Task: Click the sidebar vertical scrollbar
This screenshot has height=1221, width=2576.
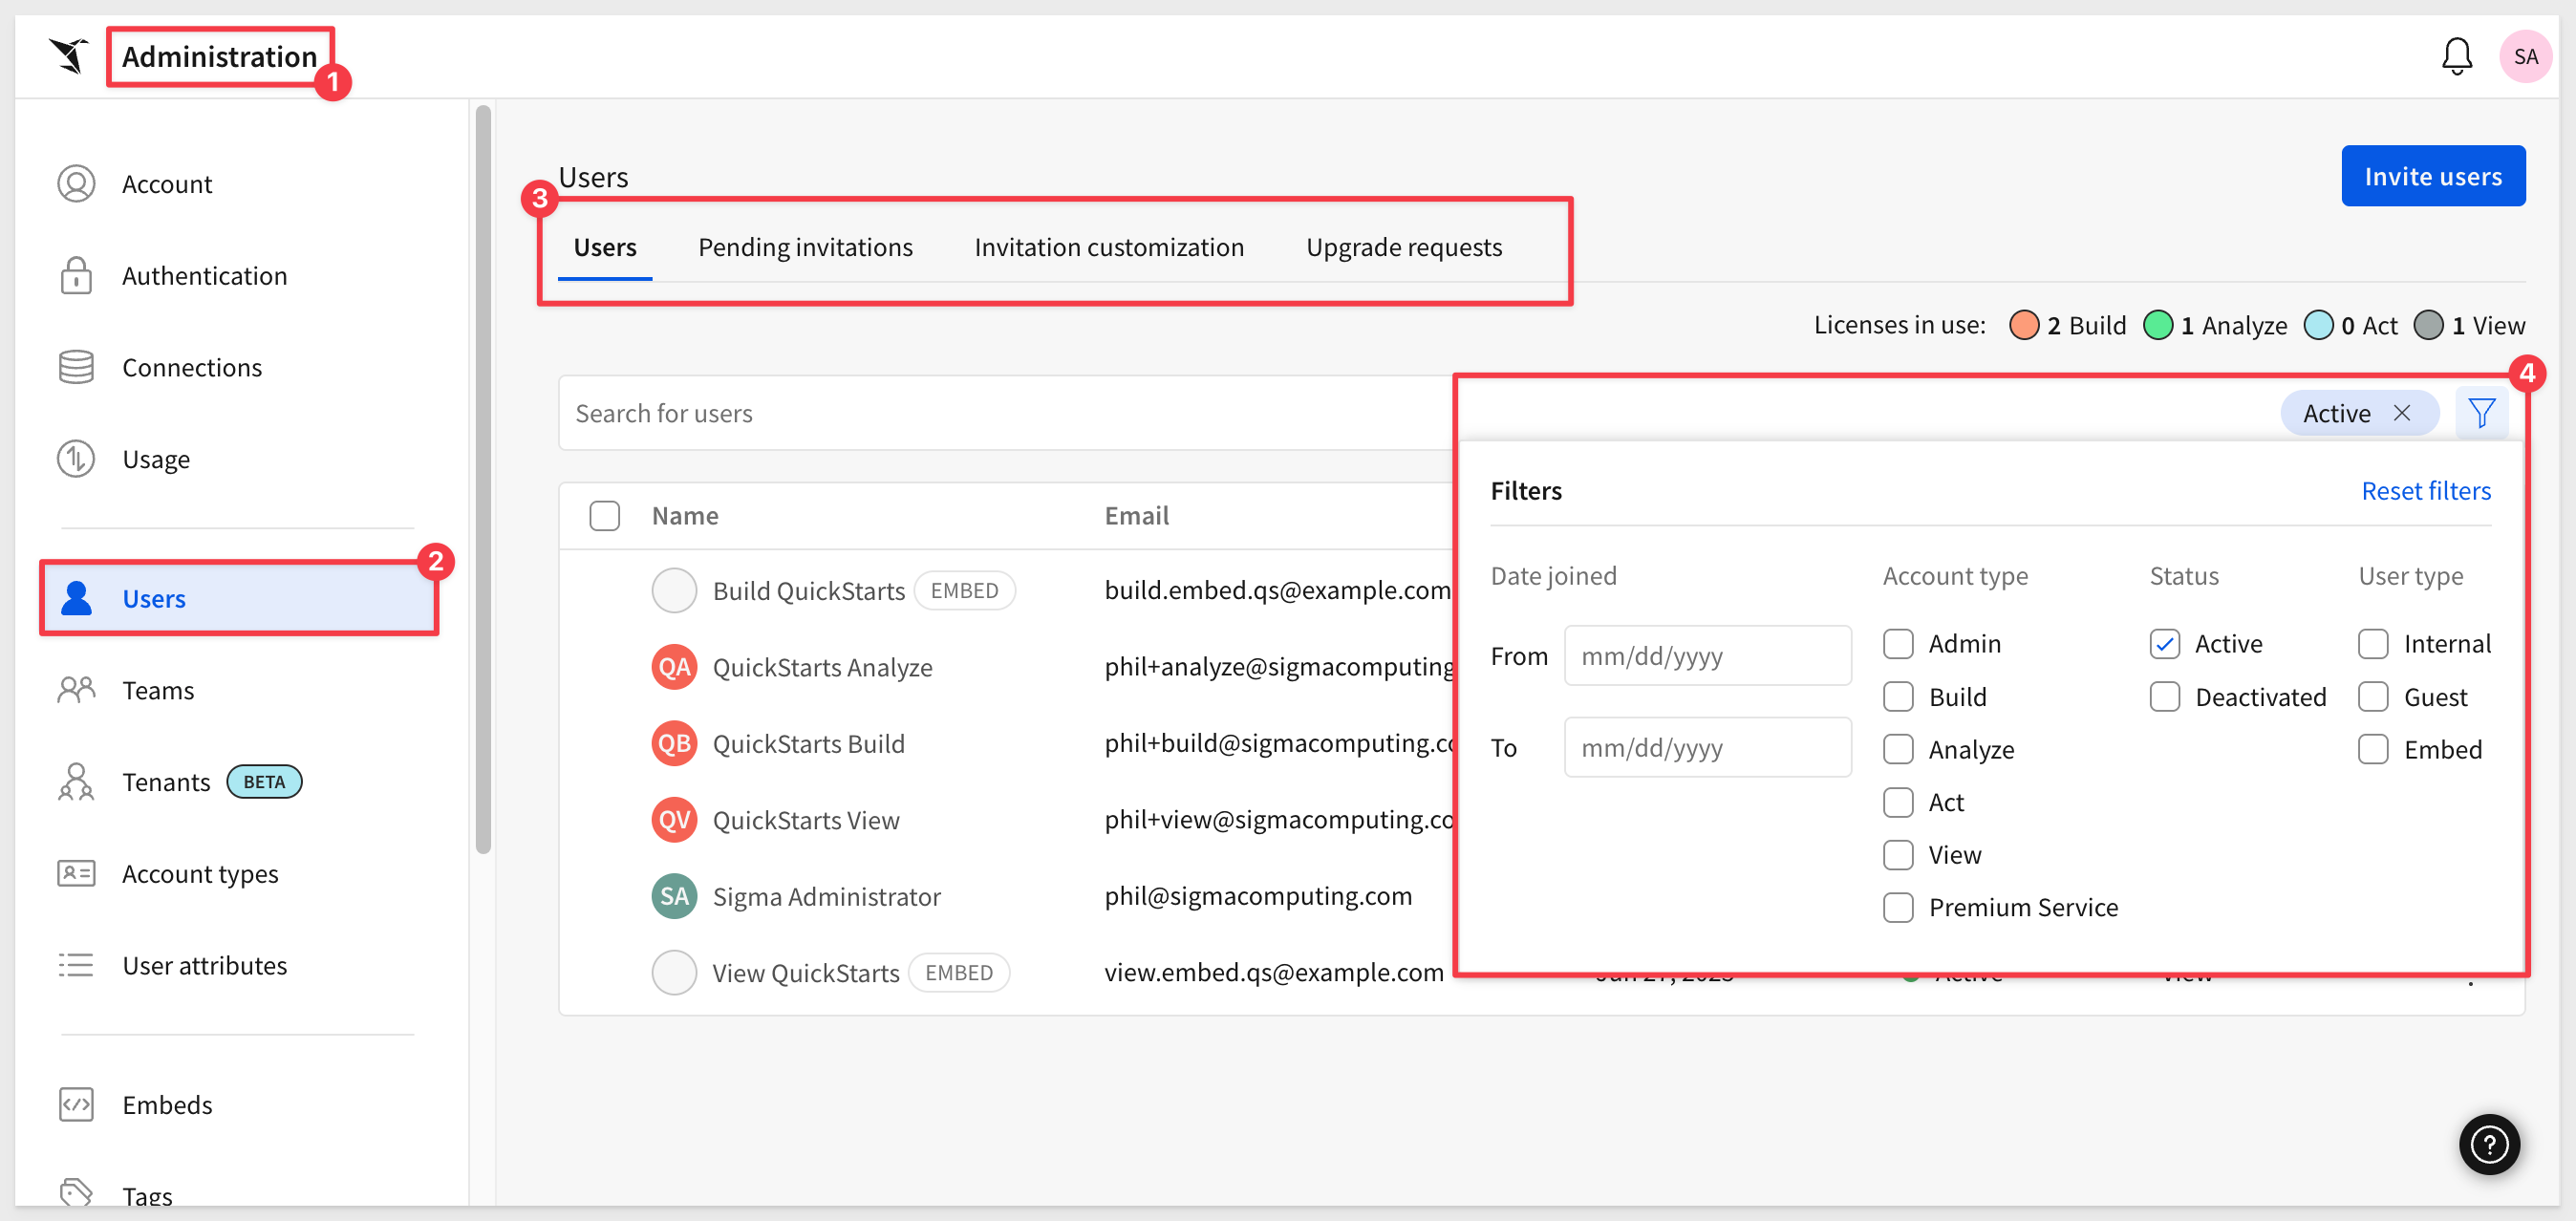Action: (x=483, y=480)
